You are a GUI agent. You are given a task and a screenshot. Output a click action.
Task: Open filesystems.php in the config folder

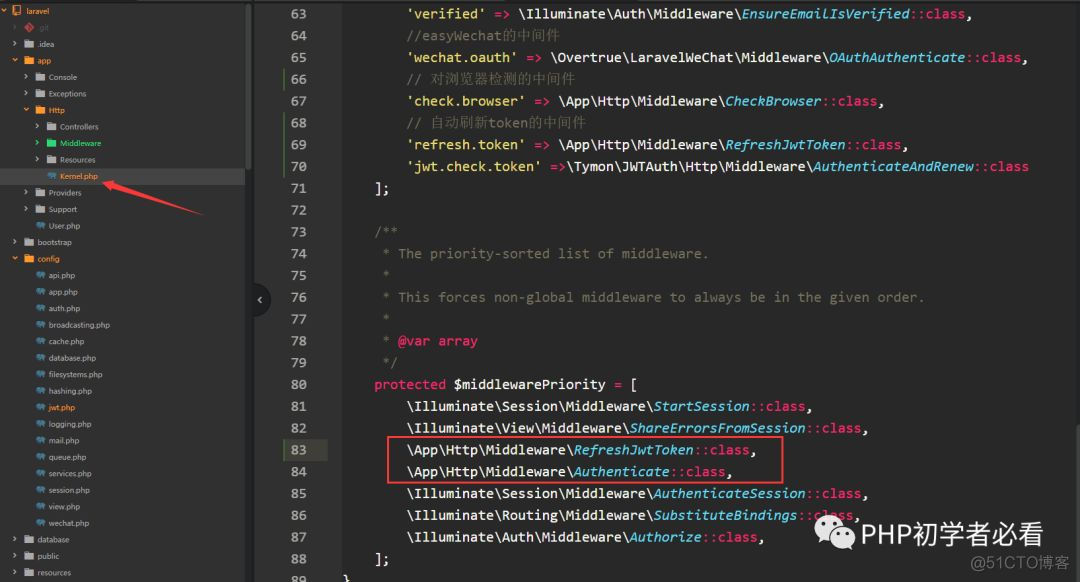pos(75,375)
